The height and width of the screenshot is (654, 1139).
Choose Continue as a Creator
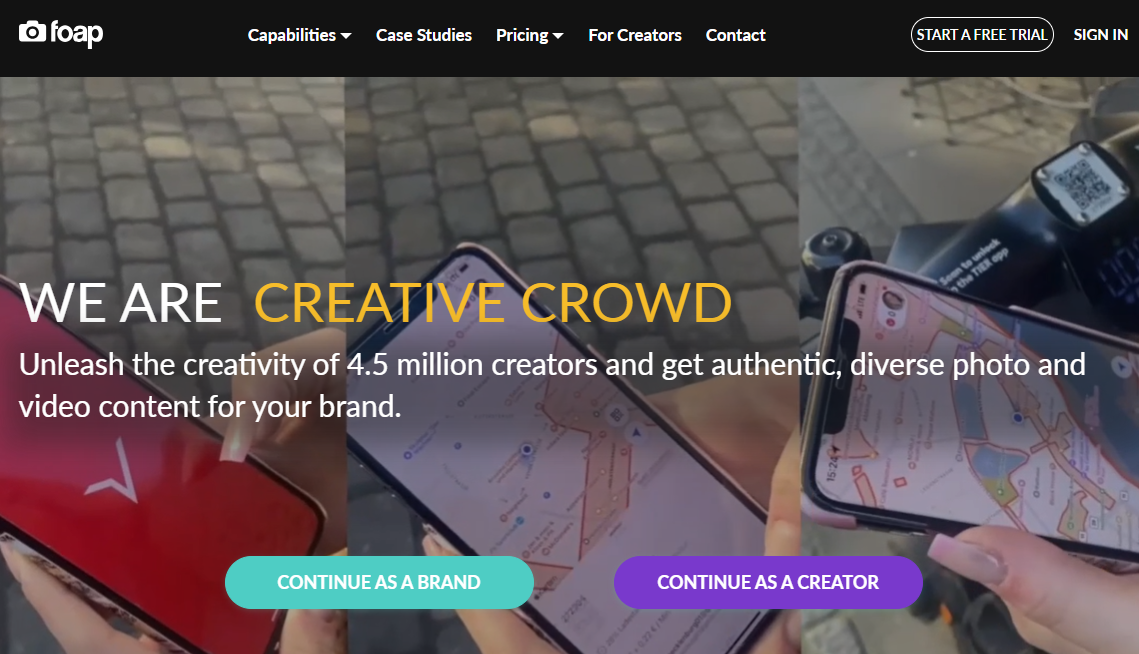pos(768,582)
